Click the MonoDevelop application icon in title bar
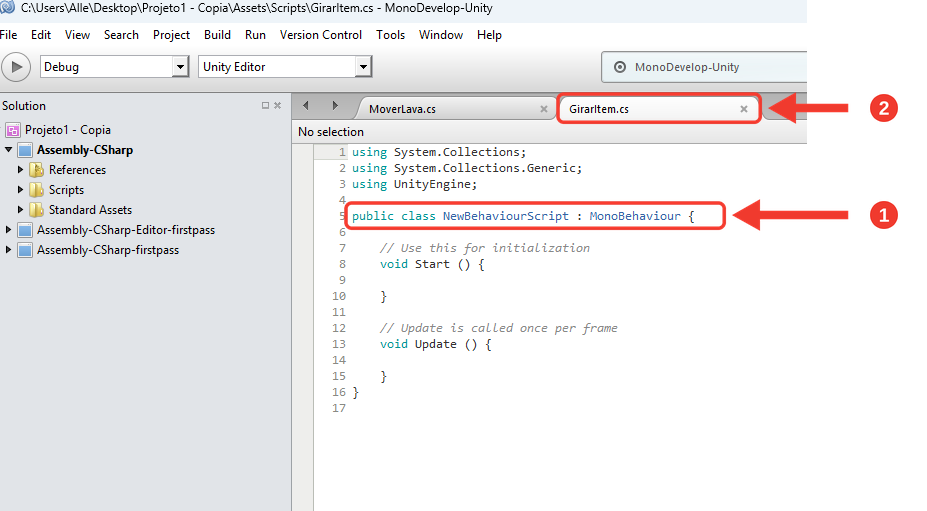 8,8
